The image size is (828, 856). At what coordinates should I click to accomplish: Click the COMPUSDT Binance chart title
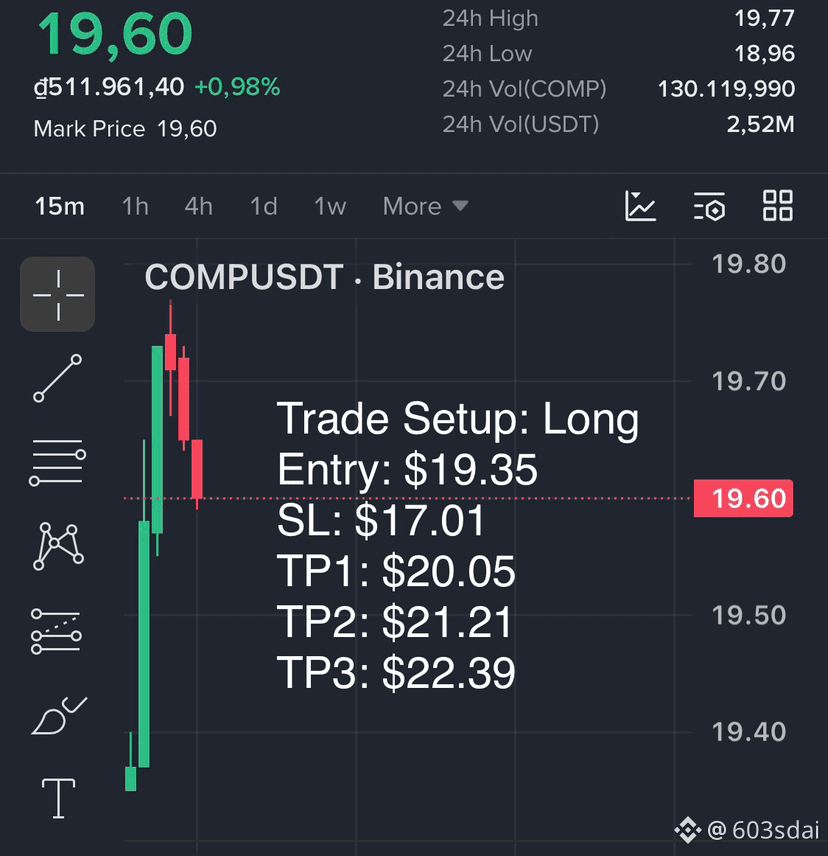[324, 277]
